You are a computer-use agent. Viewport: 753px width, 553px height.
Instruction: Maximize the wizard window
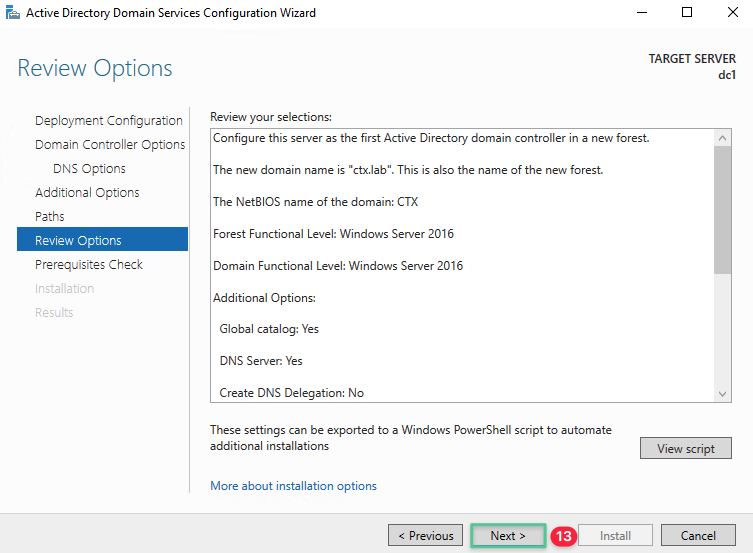click(x=687, y=12)
